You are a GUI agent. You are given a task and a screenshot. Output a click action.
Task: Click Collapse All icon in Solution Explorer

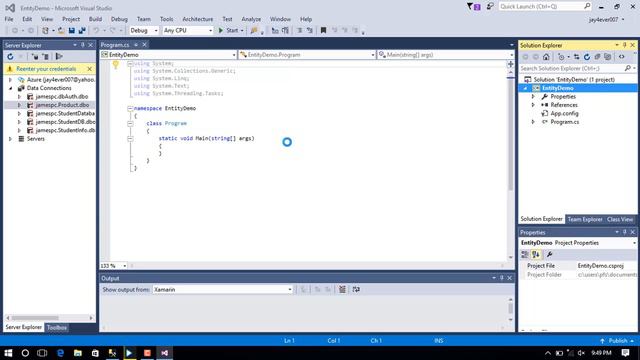click(x=598, y=57)
